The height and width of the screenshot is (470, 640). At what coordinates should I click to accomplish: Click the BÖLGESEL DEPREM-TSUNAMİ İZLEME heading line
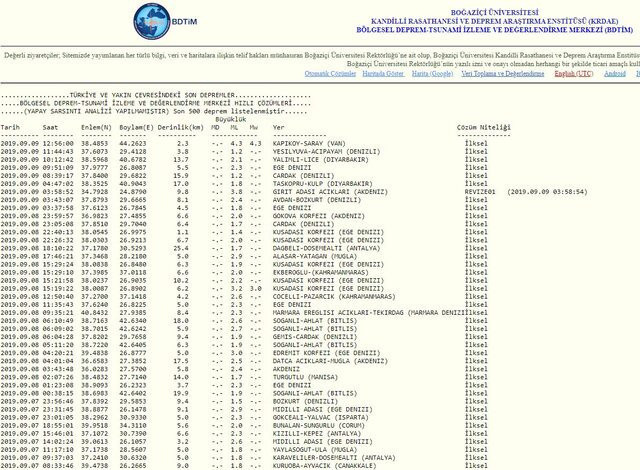click(x=494, y=30)
